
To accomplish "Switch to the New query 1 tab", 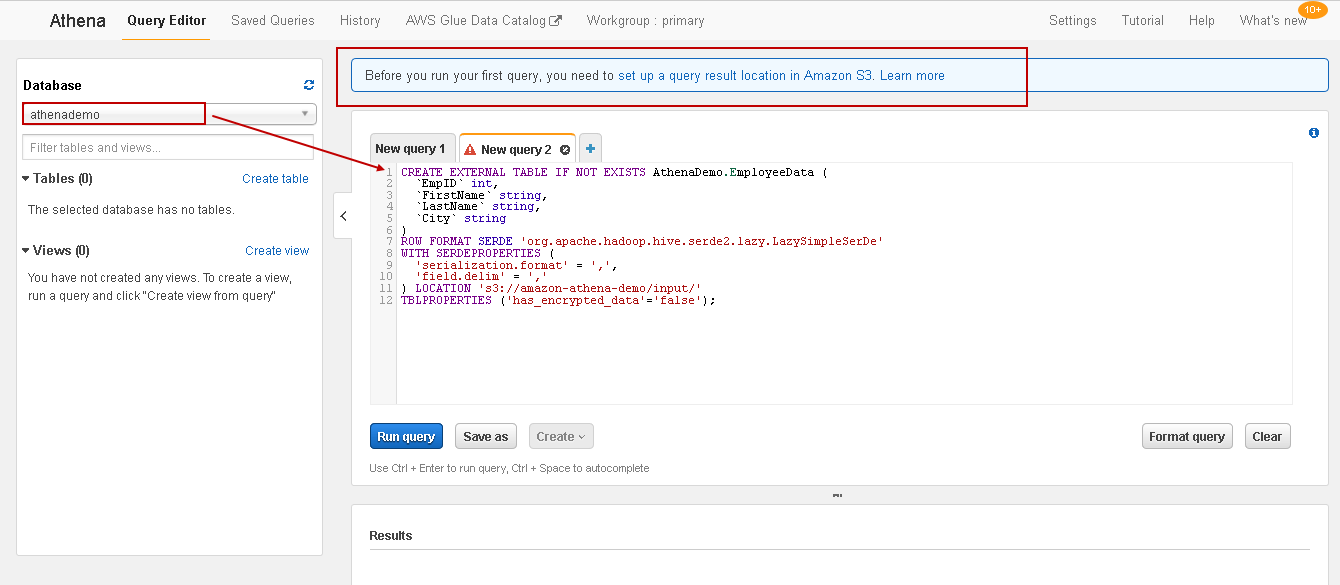I will (x=412, y=148).
